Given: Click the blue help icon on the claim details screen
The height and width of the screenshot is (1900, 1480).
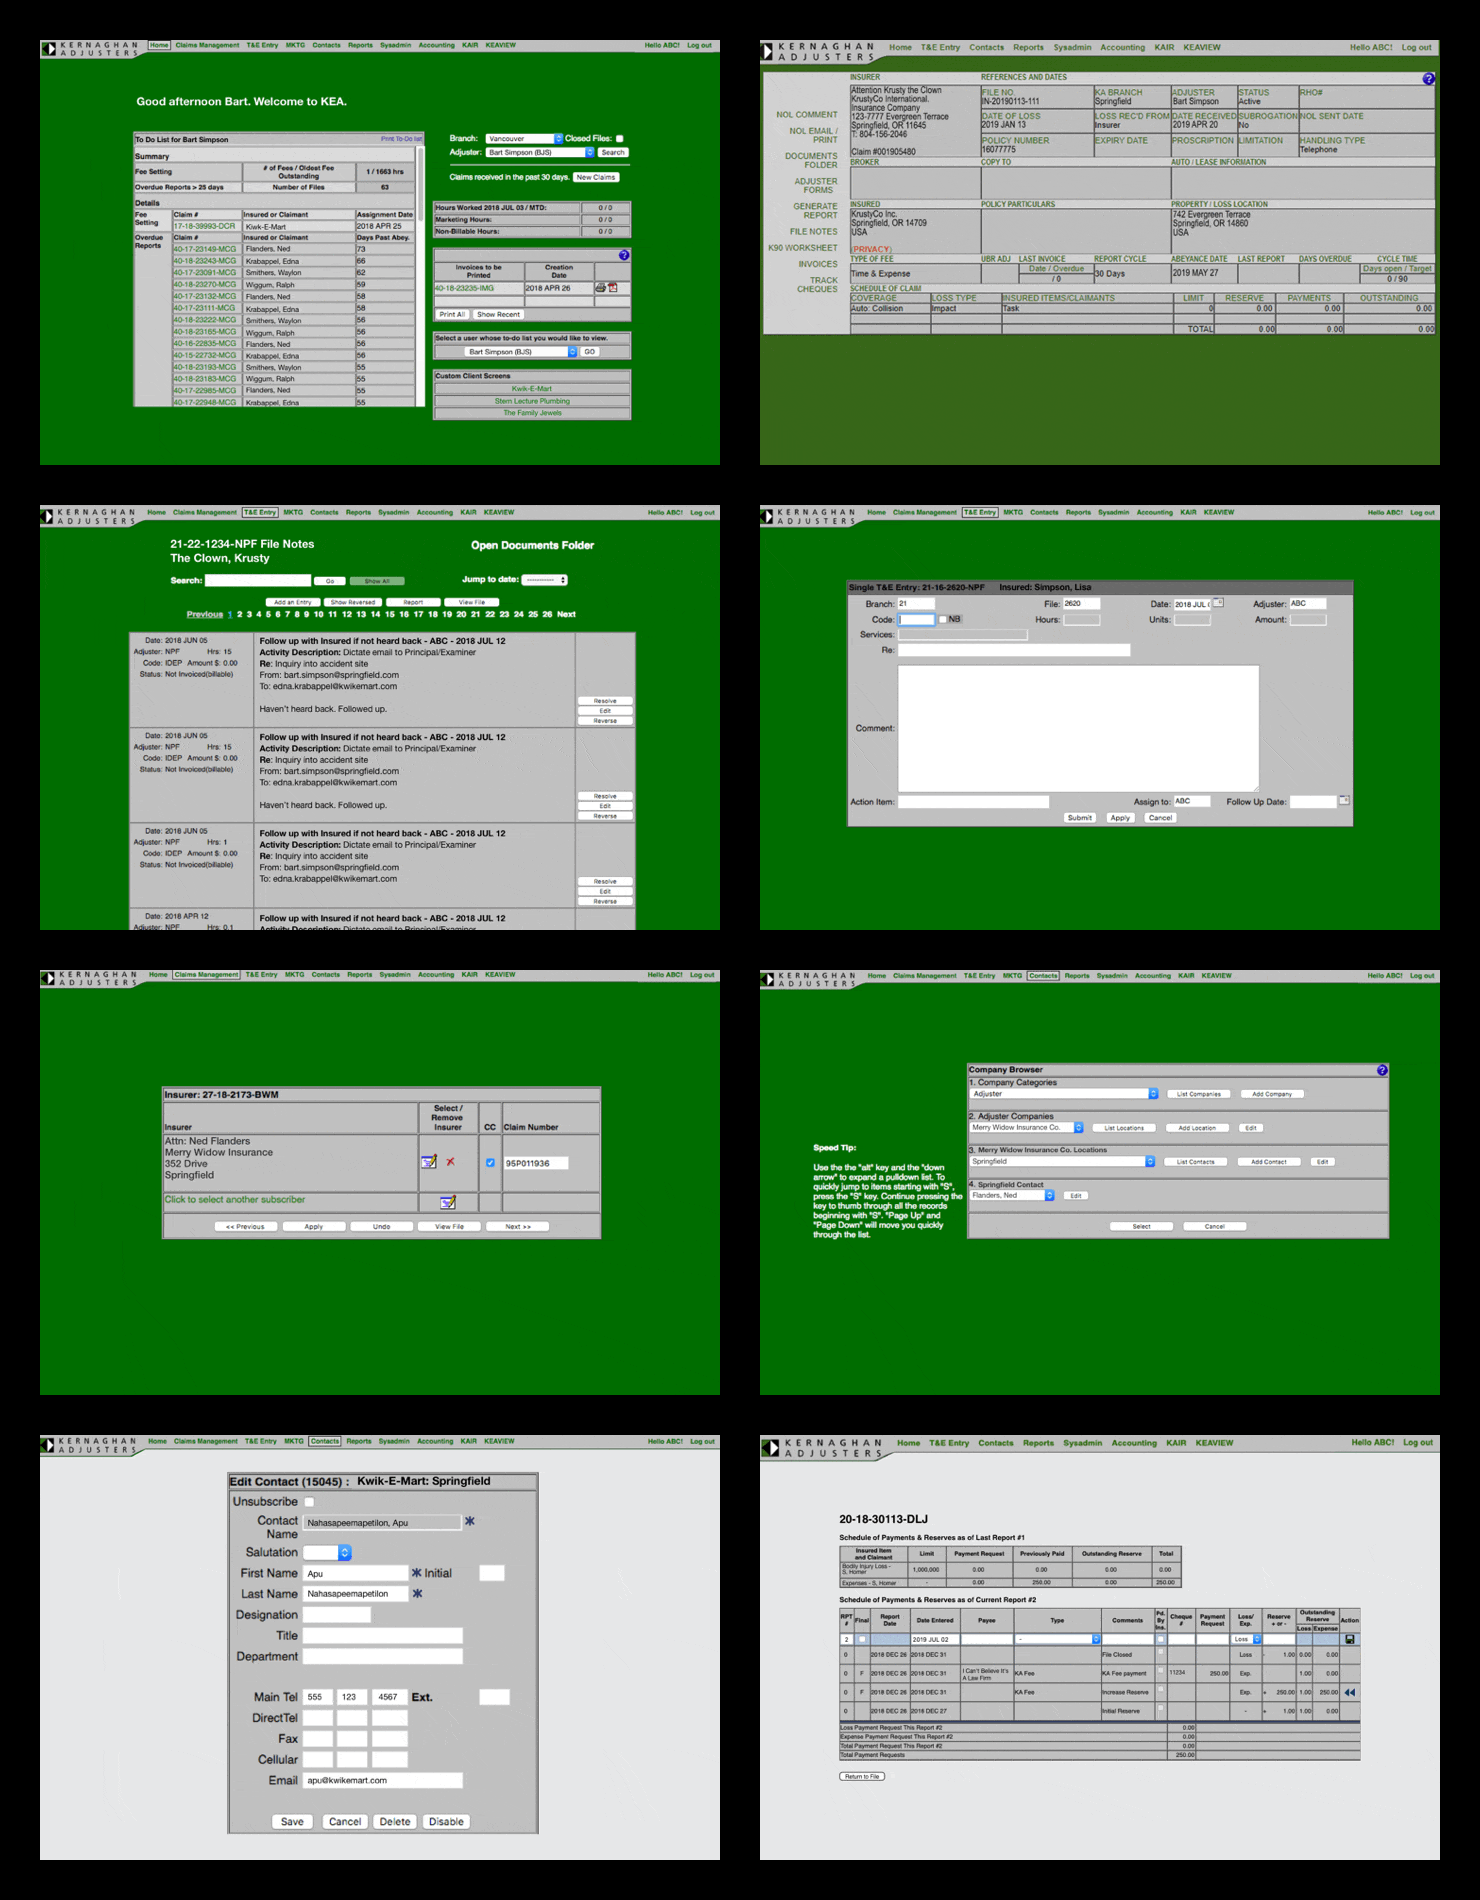Looking at the screenshot, I should pyautogui.click(x=1429, y=79).
